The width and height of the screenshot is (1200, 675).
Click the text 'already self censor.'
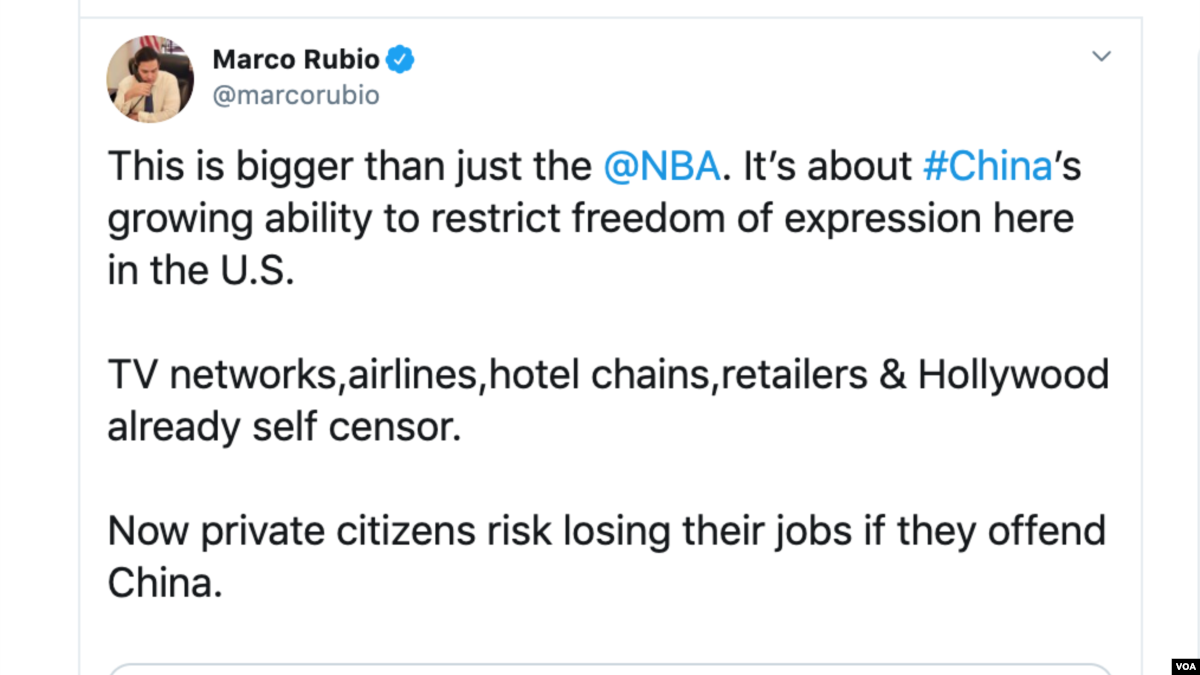(x=283, y=427)
